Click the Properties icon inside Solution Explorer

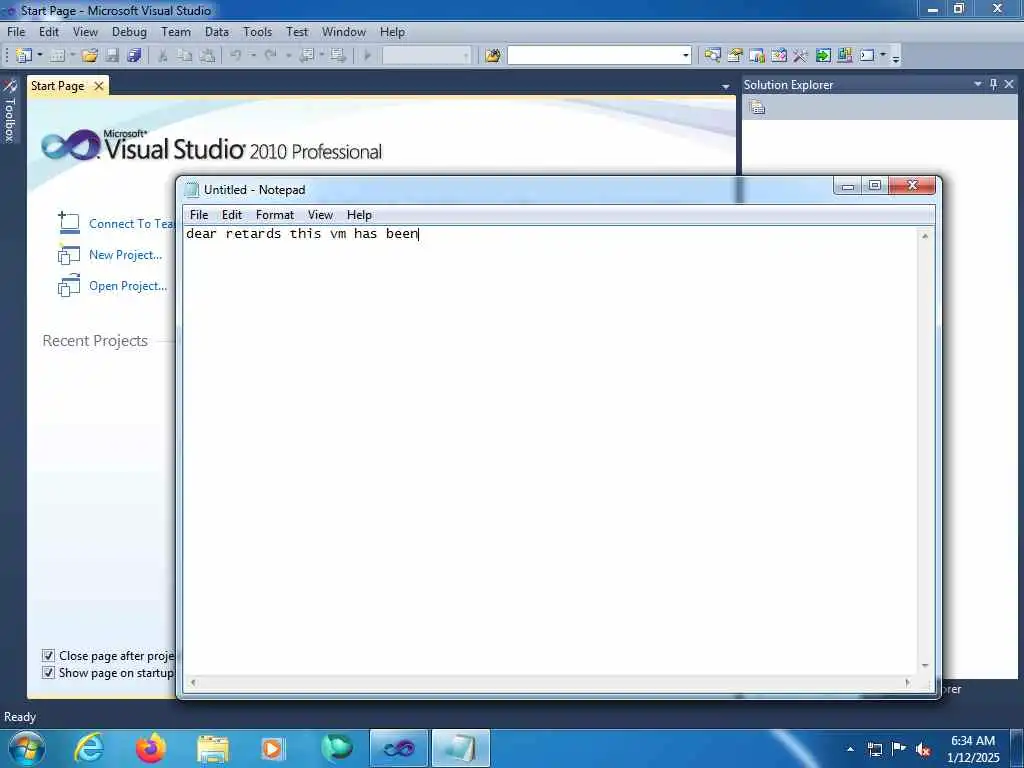(x=757, y=107)
